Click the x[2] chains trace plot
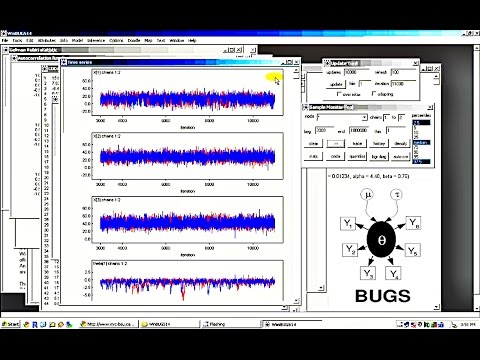 [x=187, y=156]
